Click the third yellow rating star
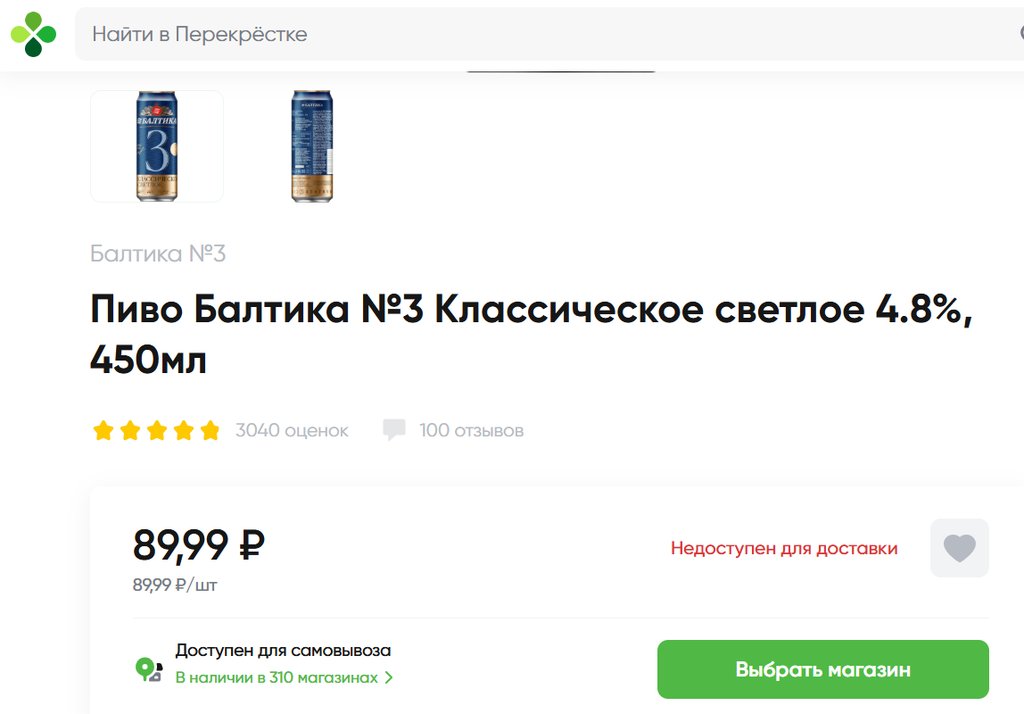This screenshot has width=1024, height=714. (x=156, y=431)
